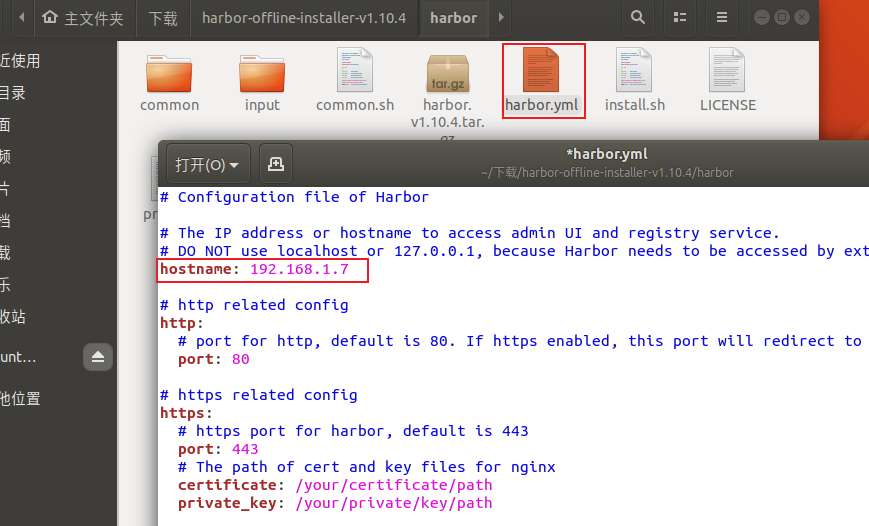Screen dimensions: 869x526
Task: Select the harbor breadcrumb button
Action: point(454,18)
